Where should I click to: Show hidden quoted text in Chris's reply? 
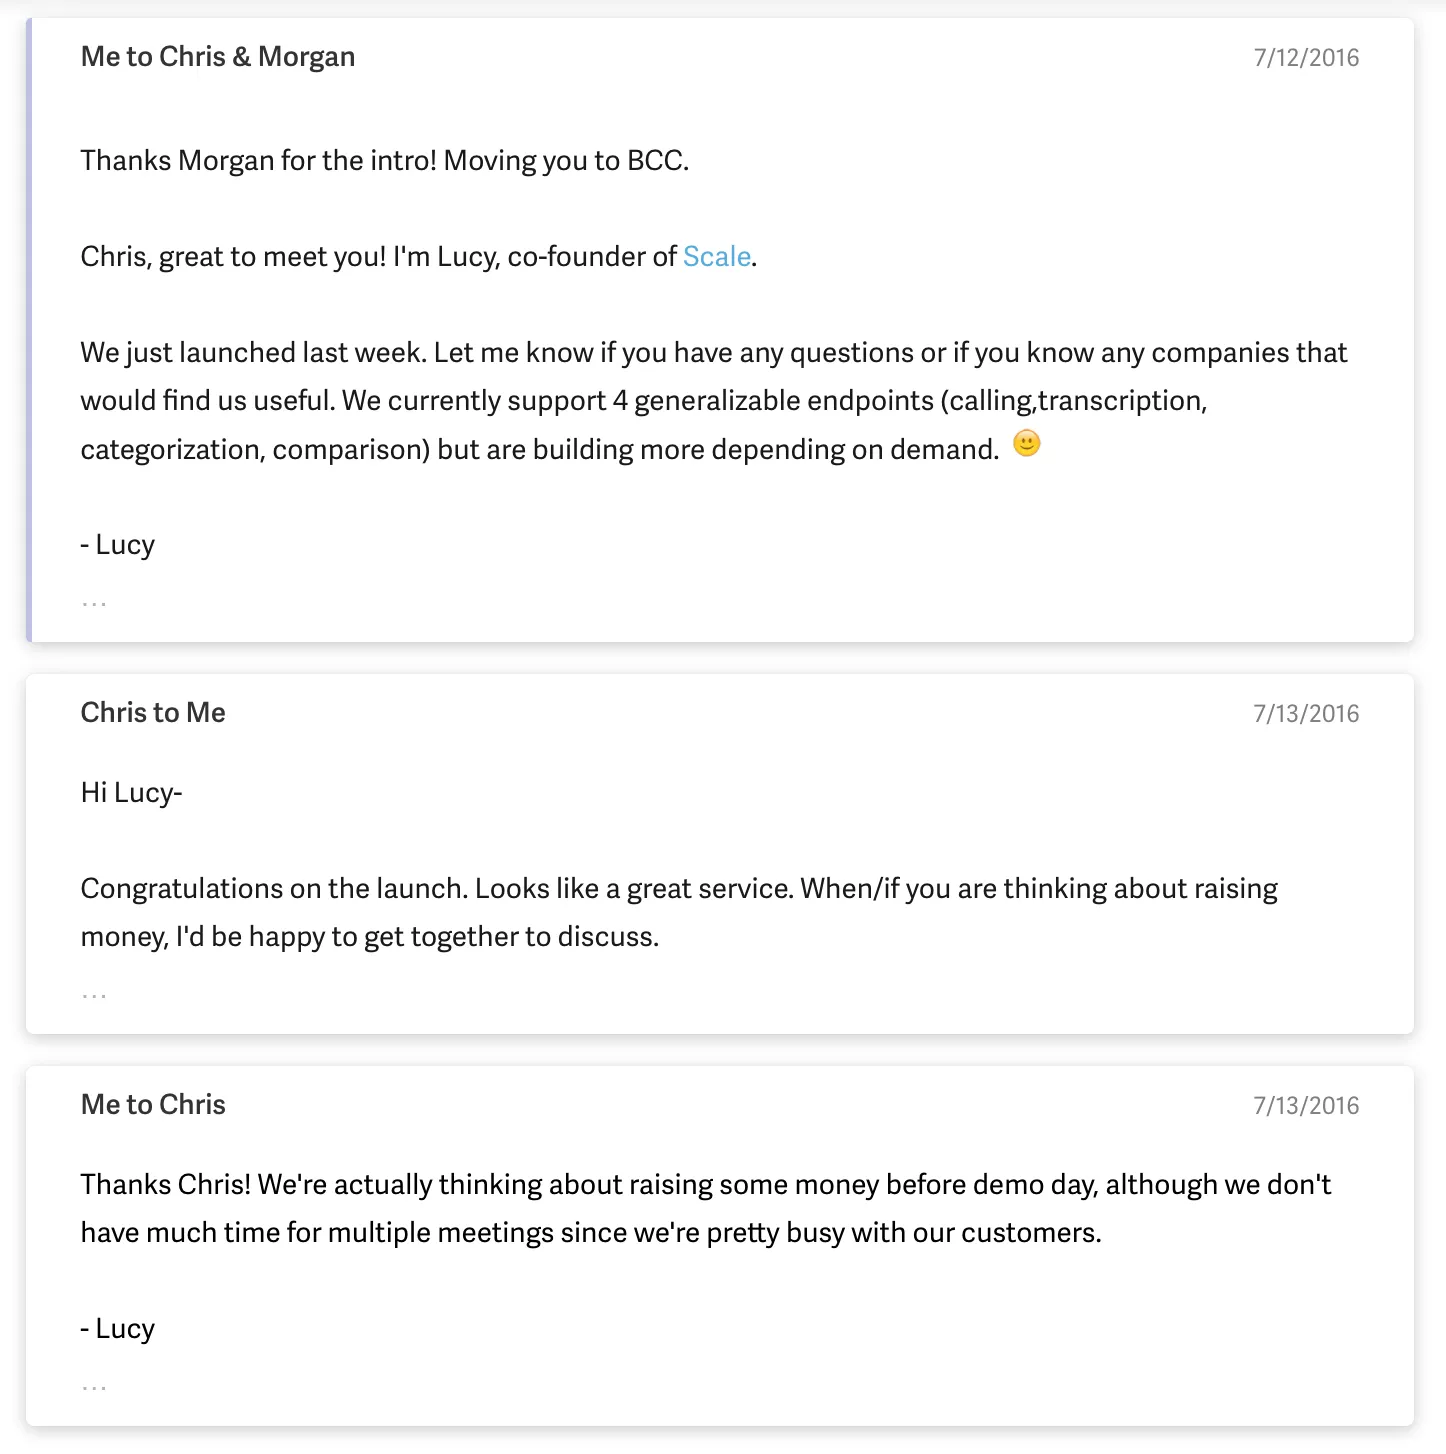(94, 995)
